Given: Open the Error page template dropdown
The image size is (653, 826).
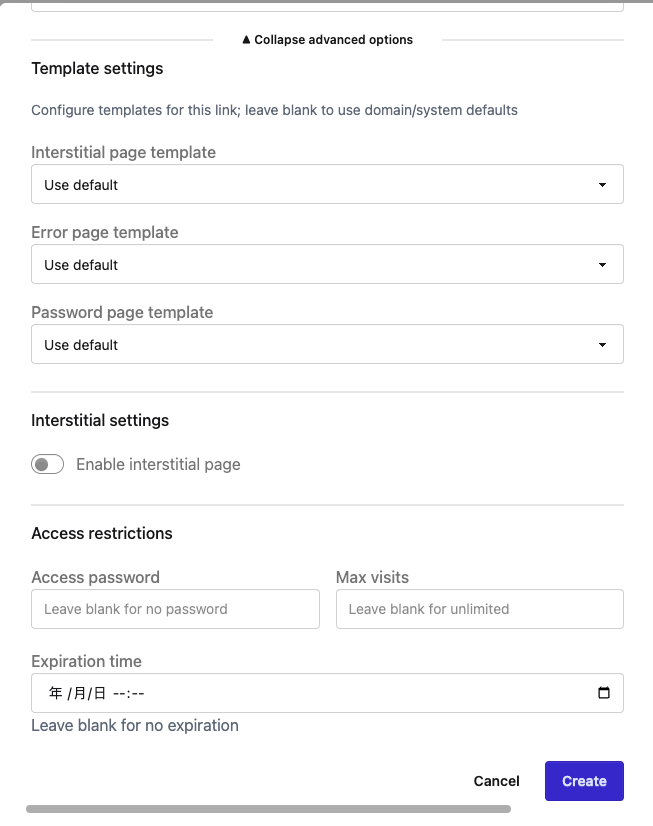Looking at the screenshot, I should [327, 264].
